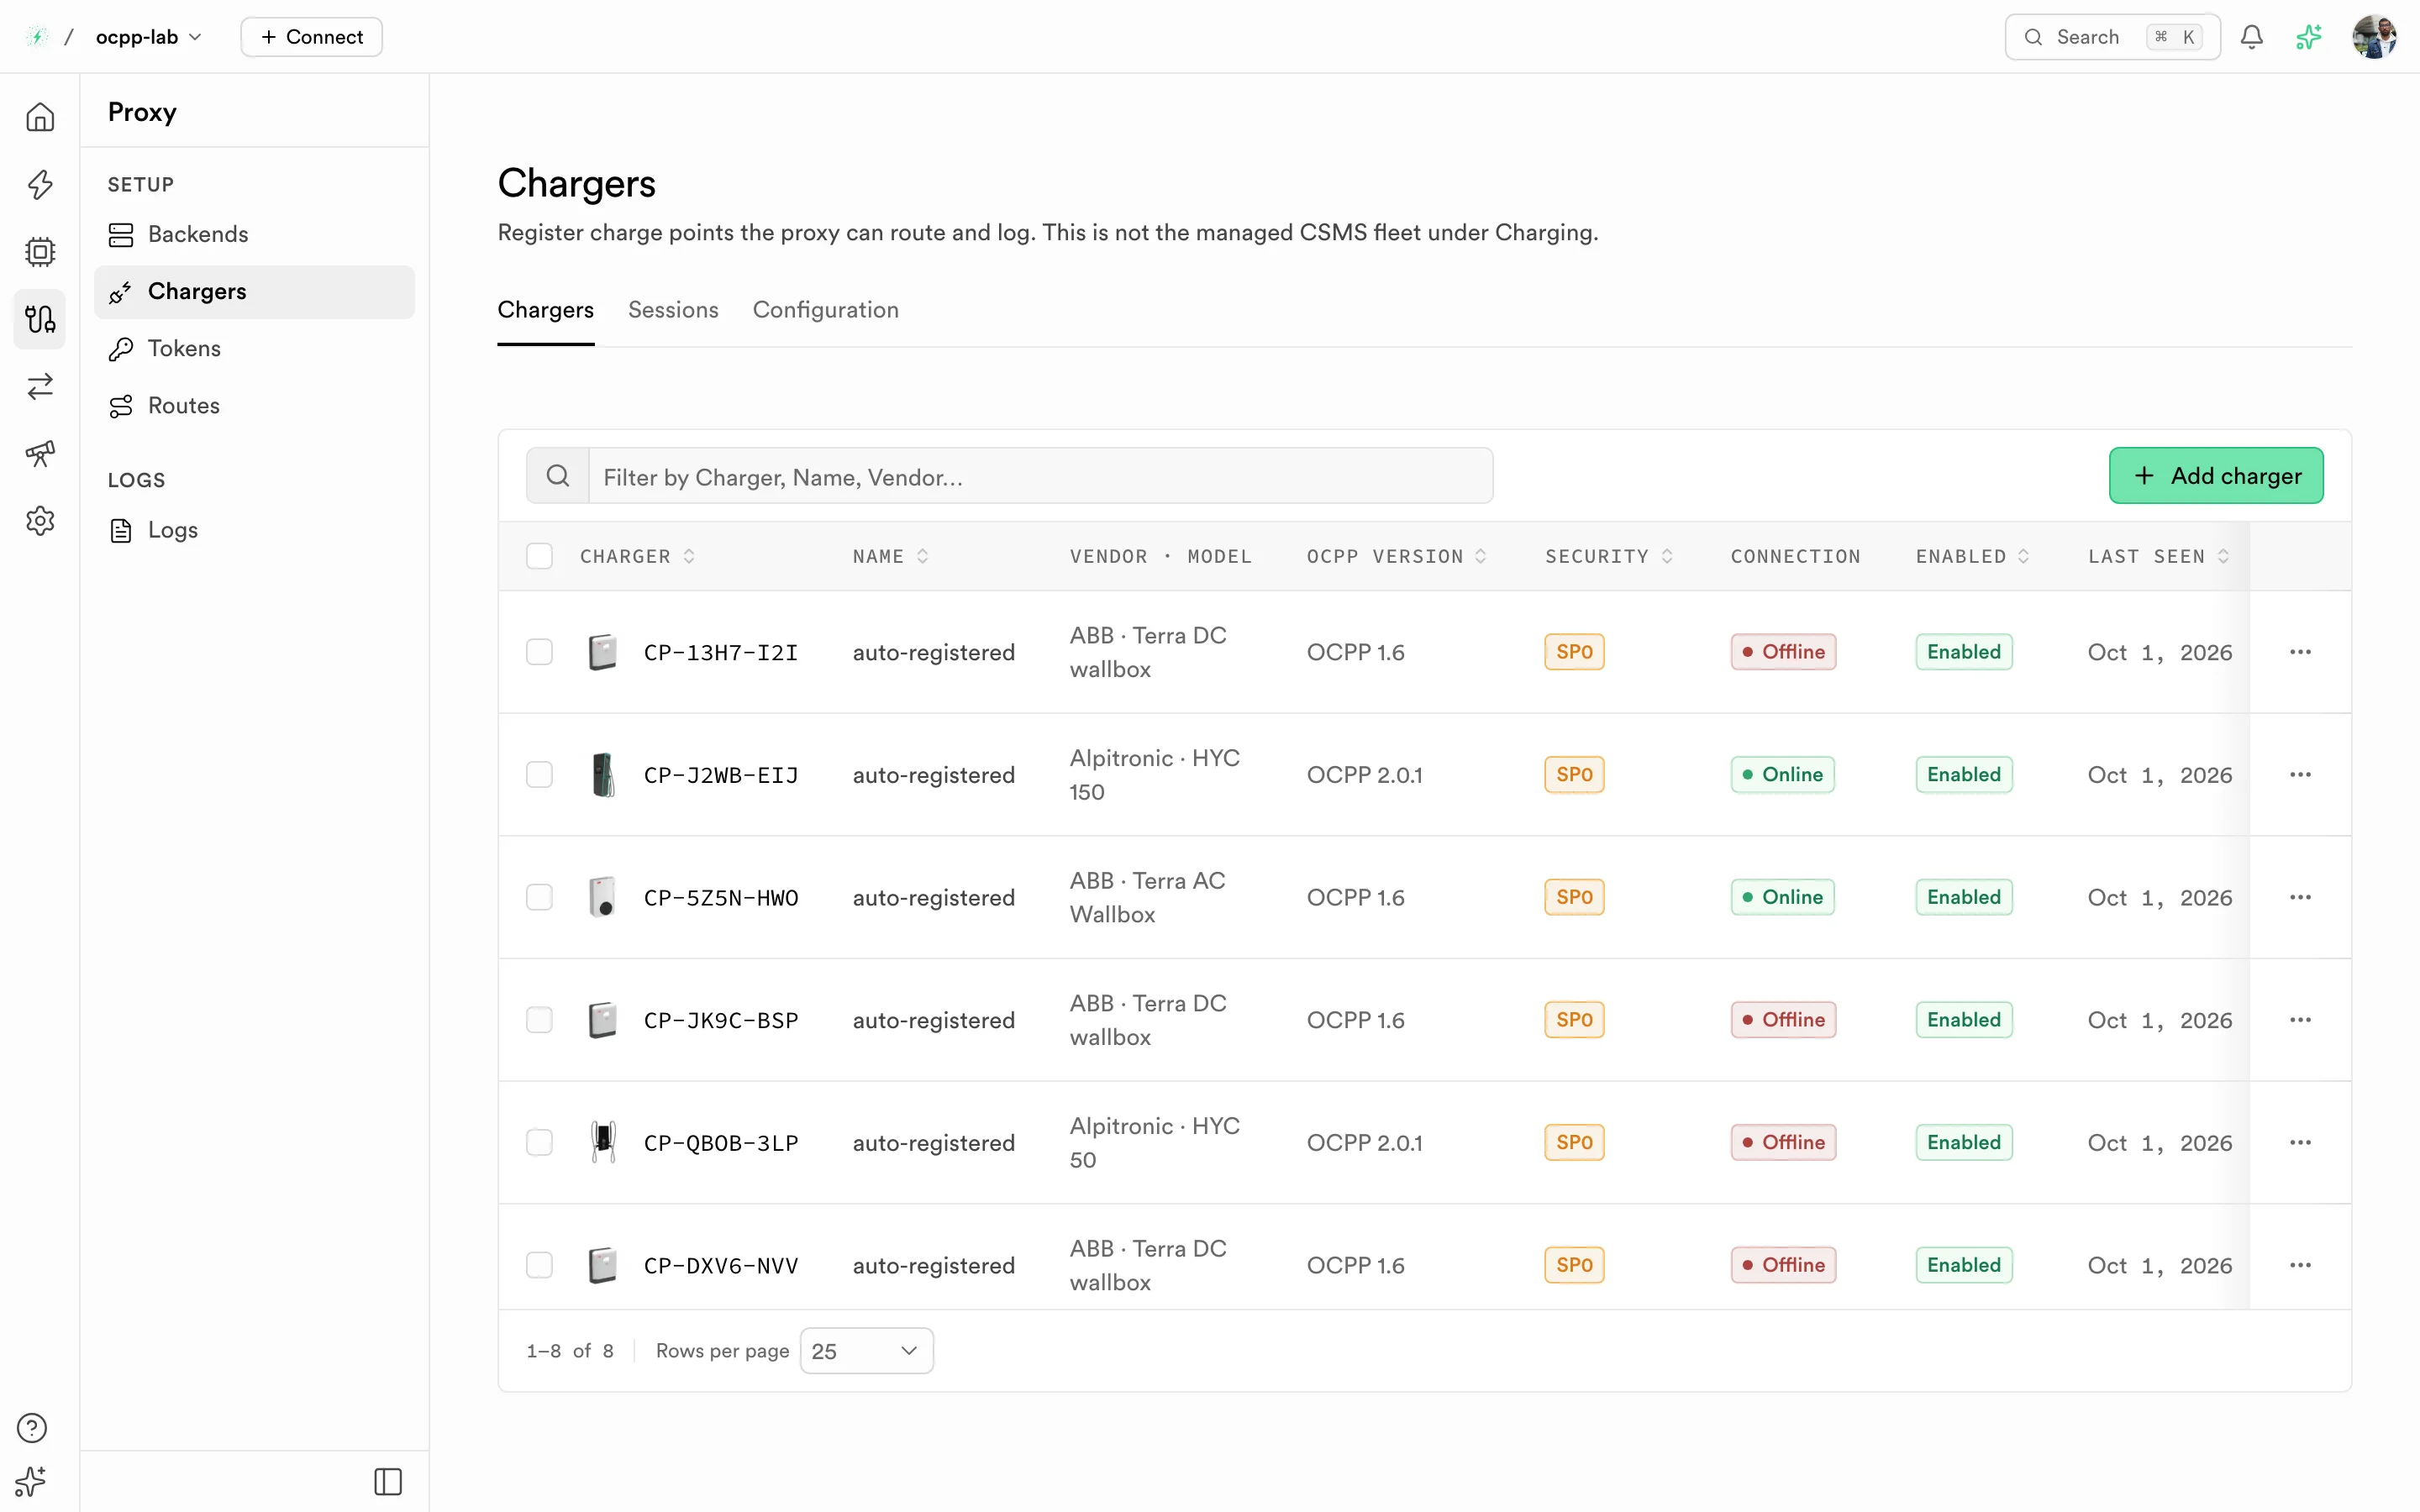
Task: Open the top Search box
Action: [2112, 37]
